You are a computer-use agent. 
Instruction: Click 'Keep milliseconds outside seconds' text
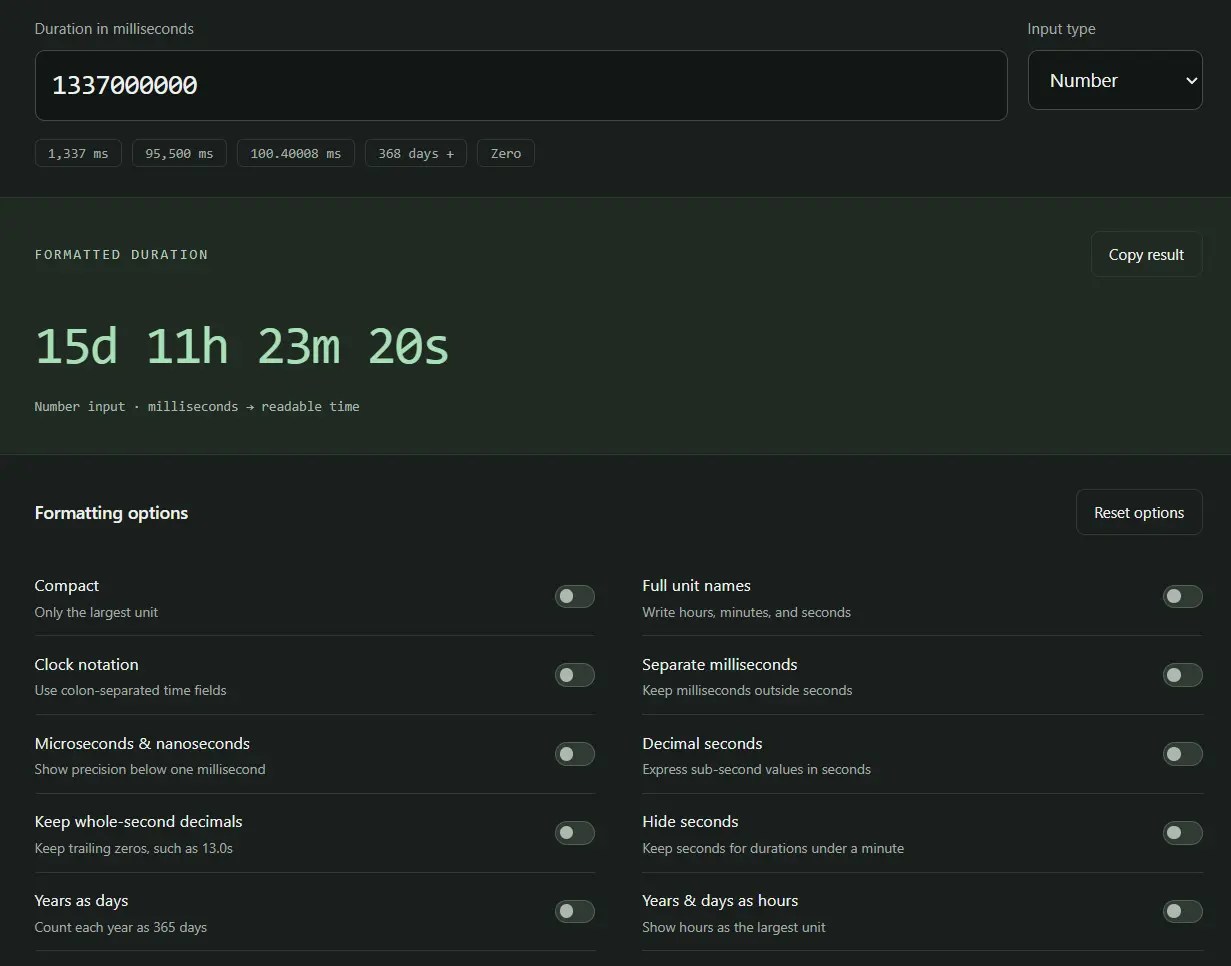pyautogui.click(x=747, y=690)
